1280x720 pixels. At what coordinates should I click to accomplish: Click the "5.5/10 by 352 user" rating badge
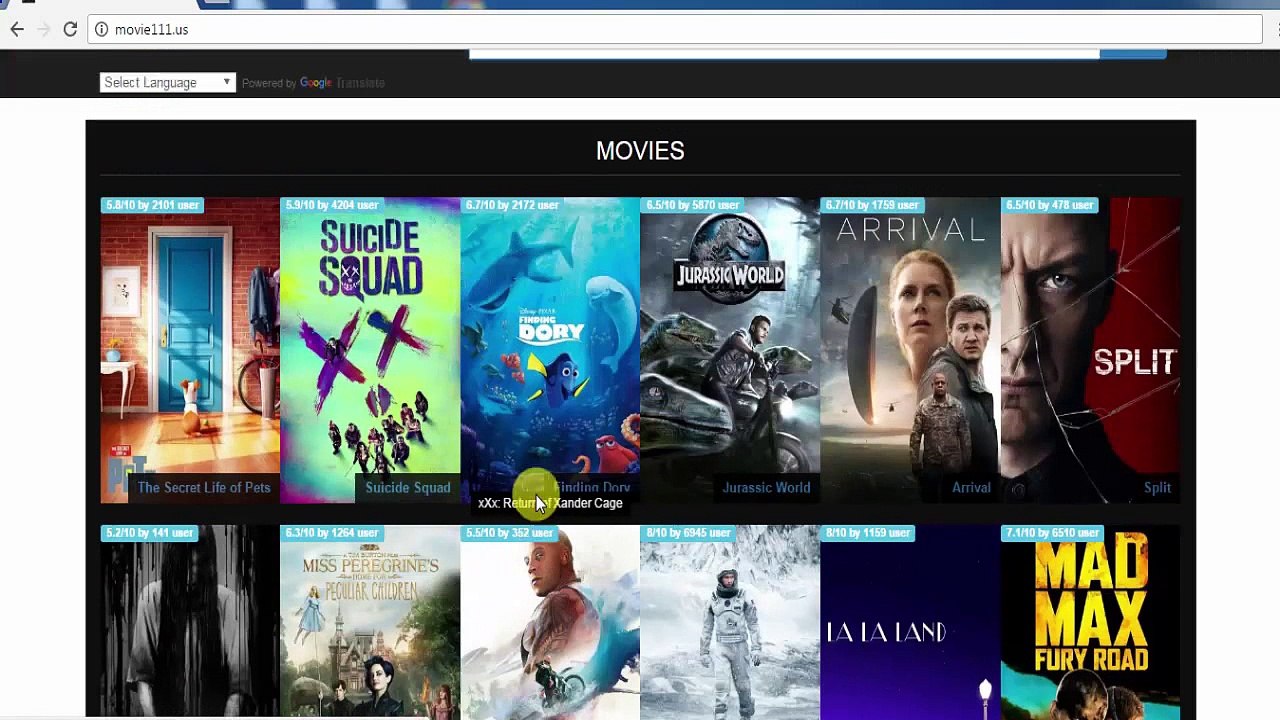[509, 533]
